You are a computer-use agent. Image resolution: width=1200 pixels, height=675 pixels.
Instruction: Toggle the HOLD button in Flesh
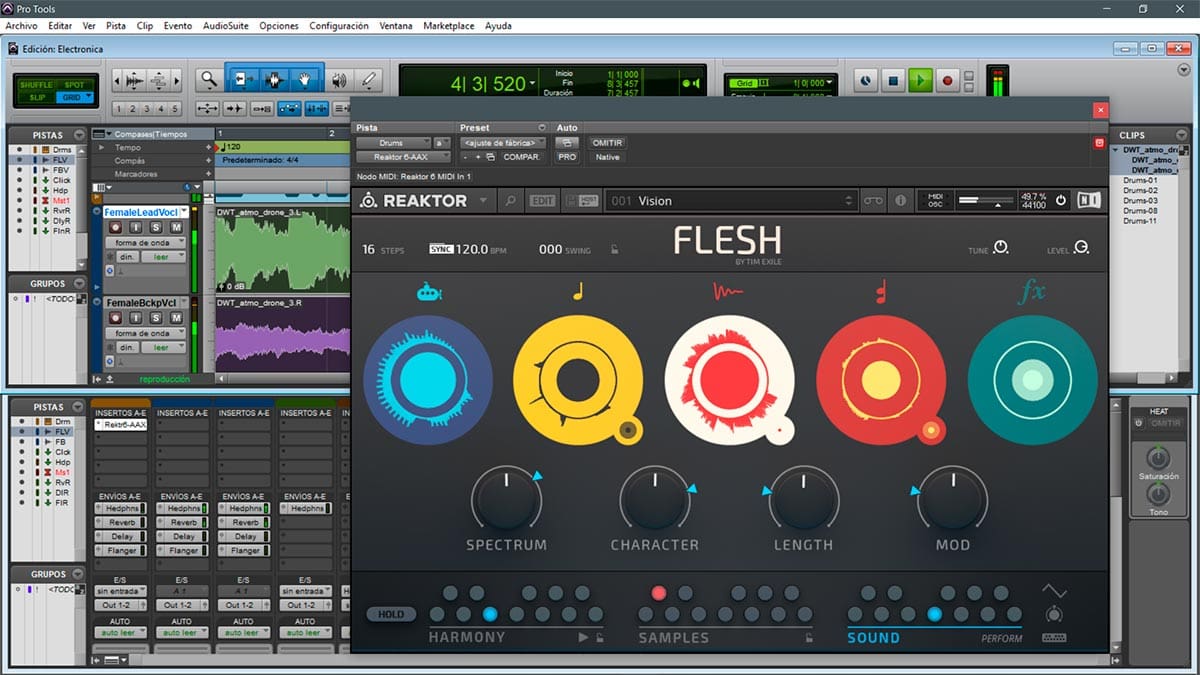coord(392,614)
